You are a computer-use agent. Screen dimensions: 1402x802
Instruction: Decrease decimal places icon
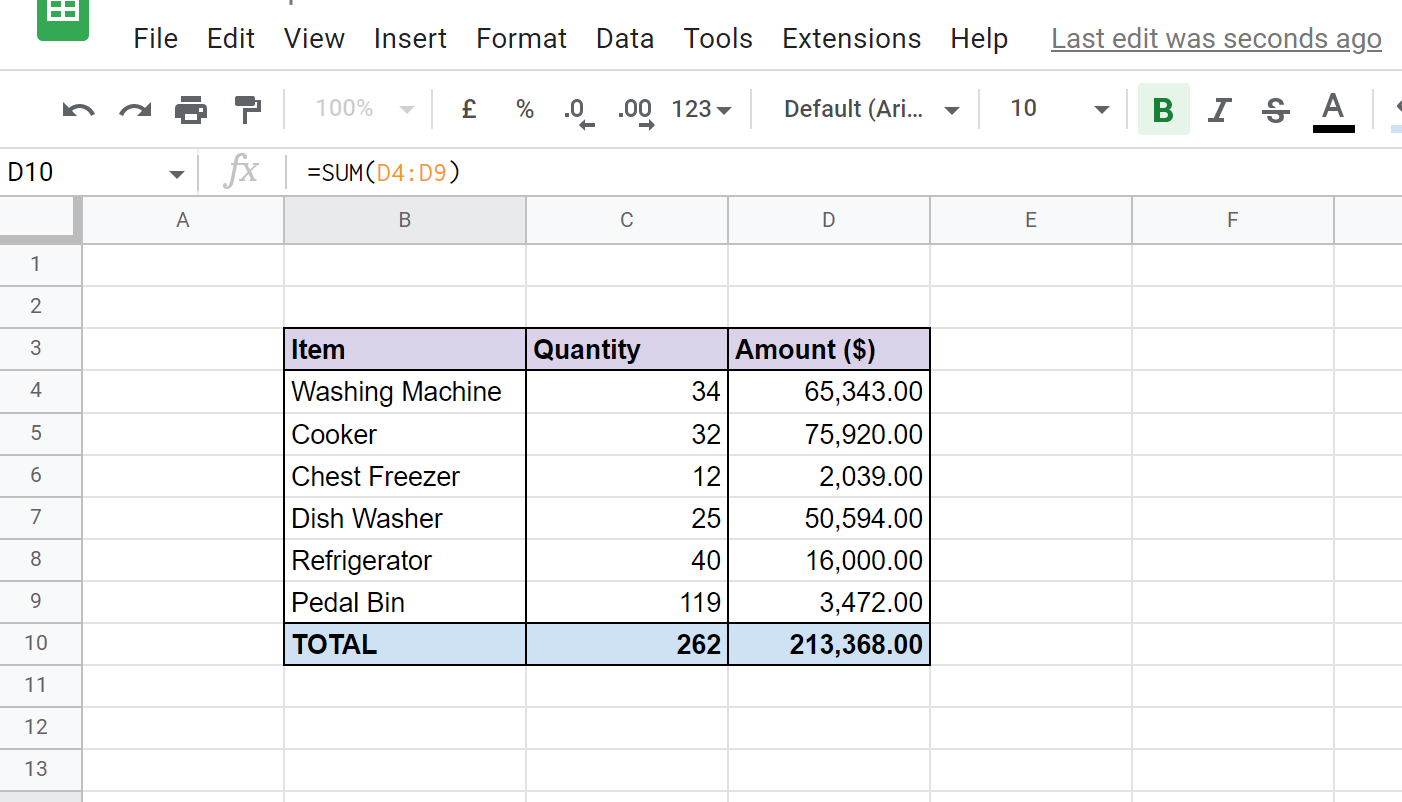tap(578, 110)
